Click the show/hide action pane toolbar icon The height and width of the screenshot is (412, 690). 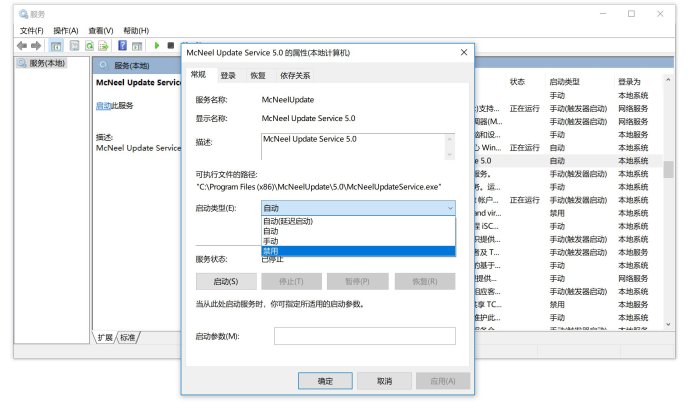(x=137, y=45)
